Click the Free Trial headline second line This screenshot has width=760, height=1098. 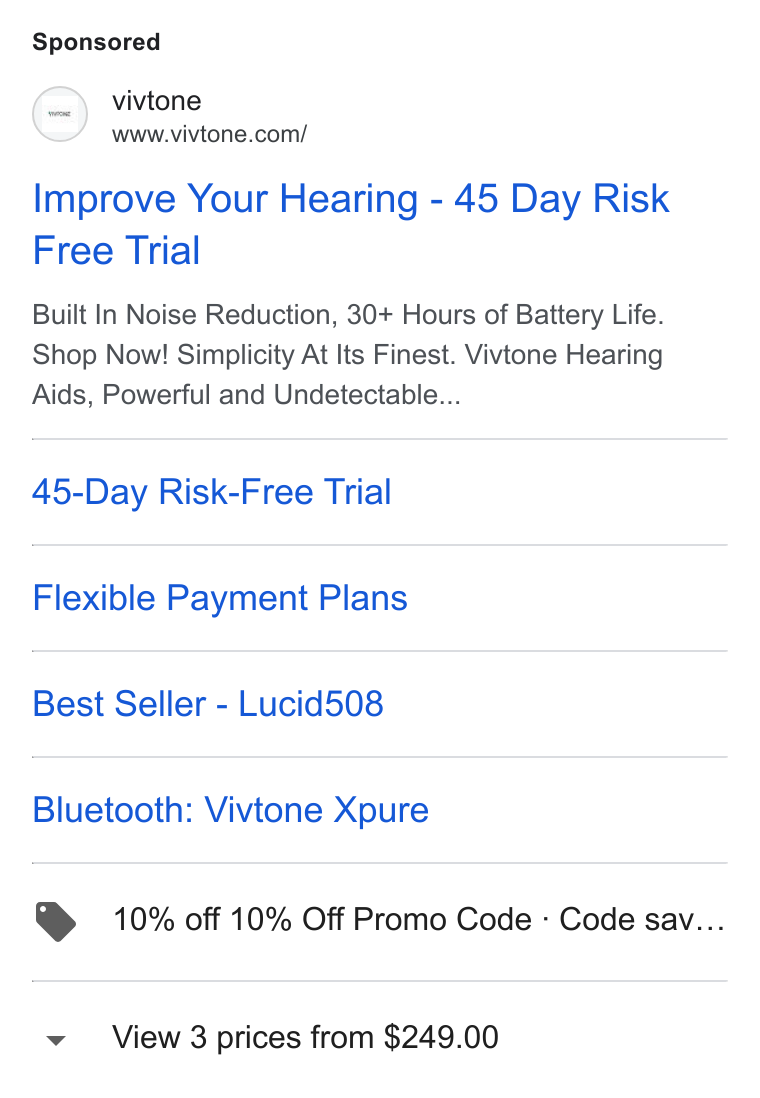116,250
